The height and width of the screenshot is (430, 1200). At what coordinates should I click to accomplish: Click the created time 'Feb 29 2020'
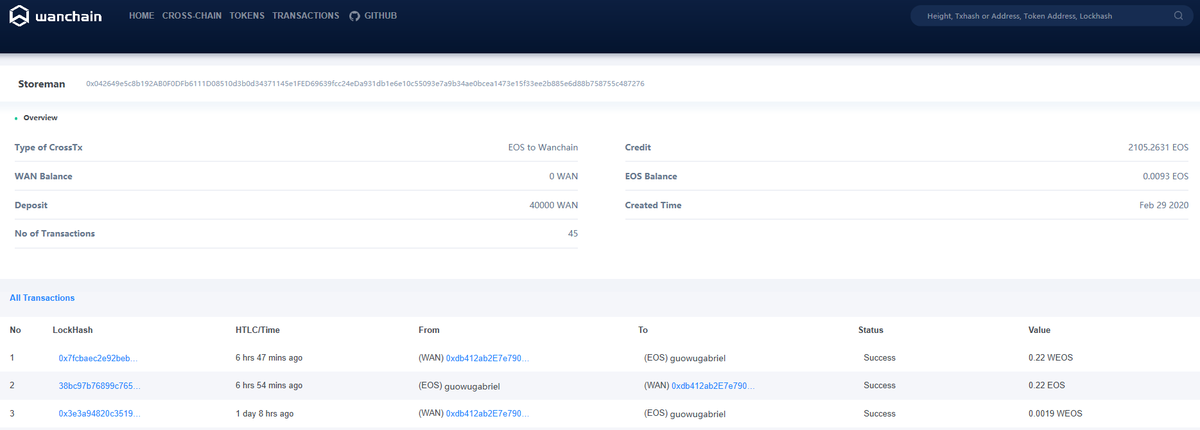tap(1164, 205)
